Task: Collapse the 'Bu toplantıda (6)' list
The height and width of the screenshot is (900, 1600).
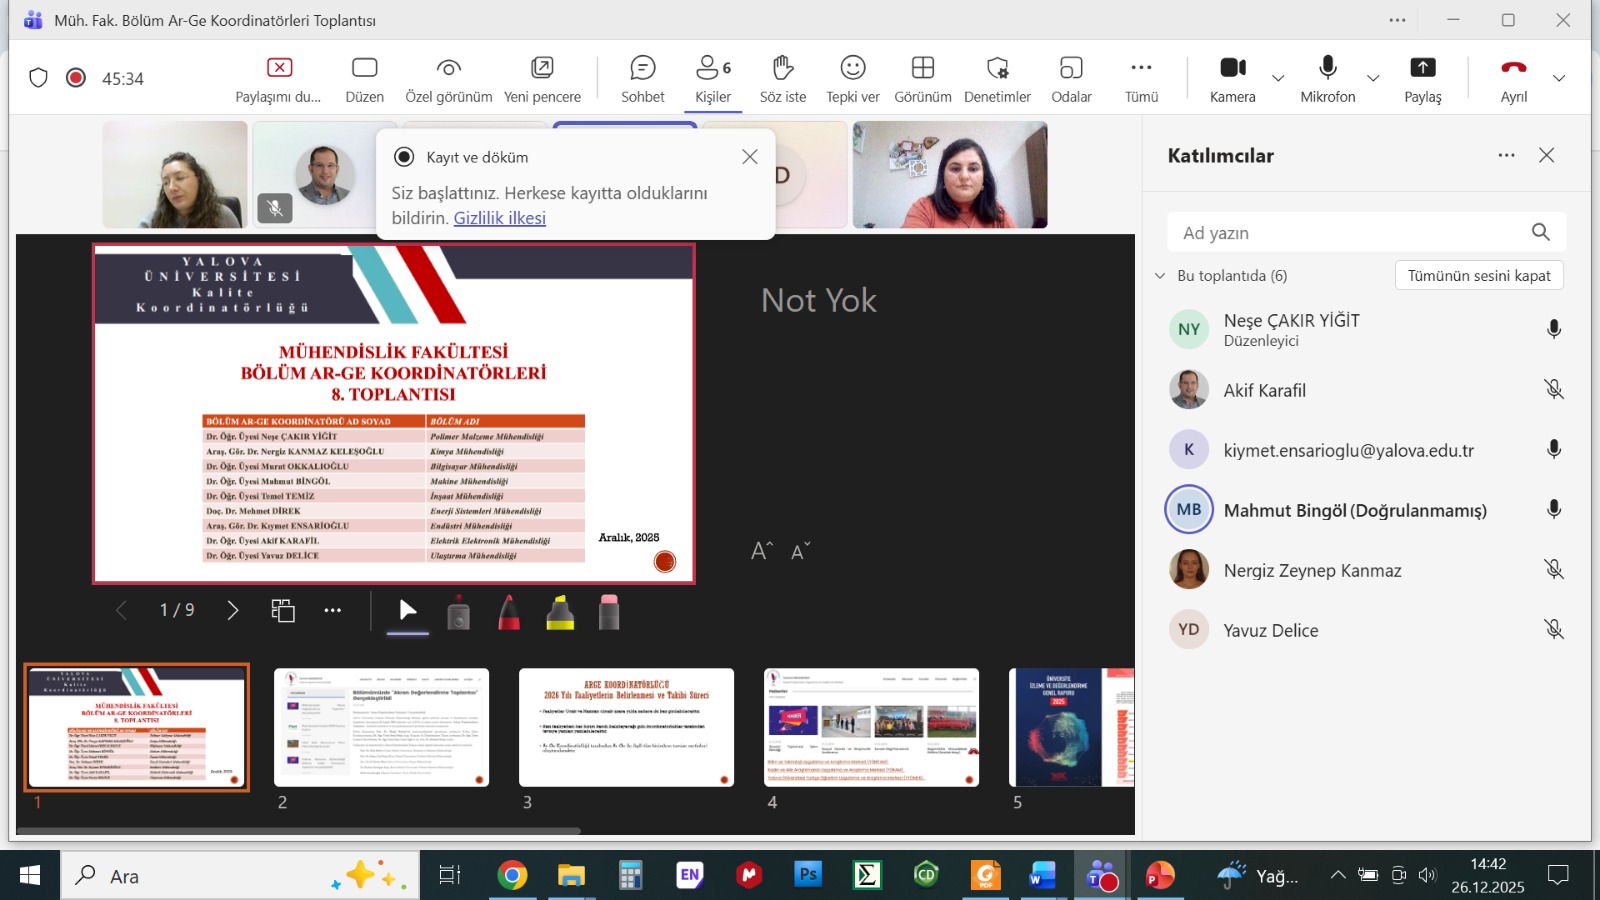Action: point(1160,276)
